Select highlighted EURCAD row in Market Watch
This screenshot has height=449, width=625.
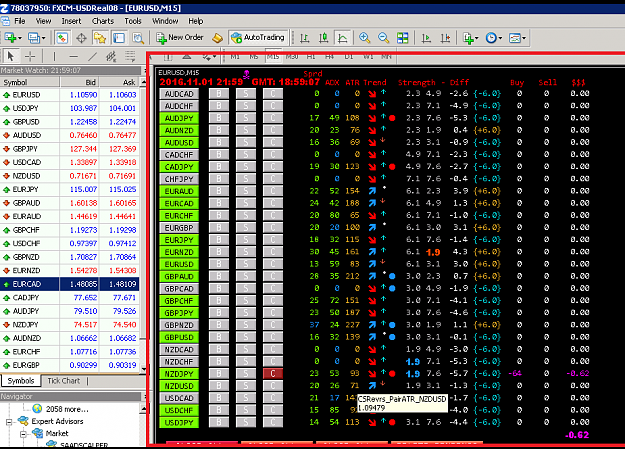pyautogui.click(x=70, y=284)
